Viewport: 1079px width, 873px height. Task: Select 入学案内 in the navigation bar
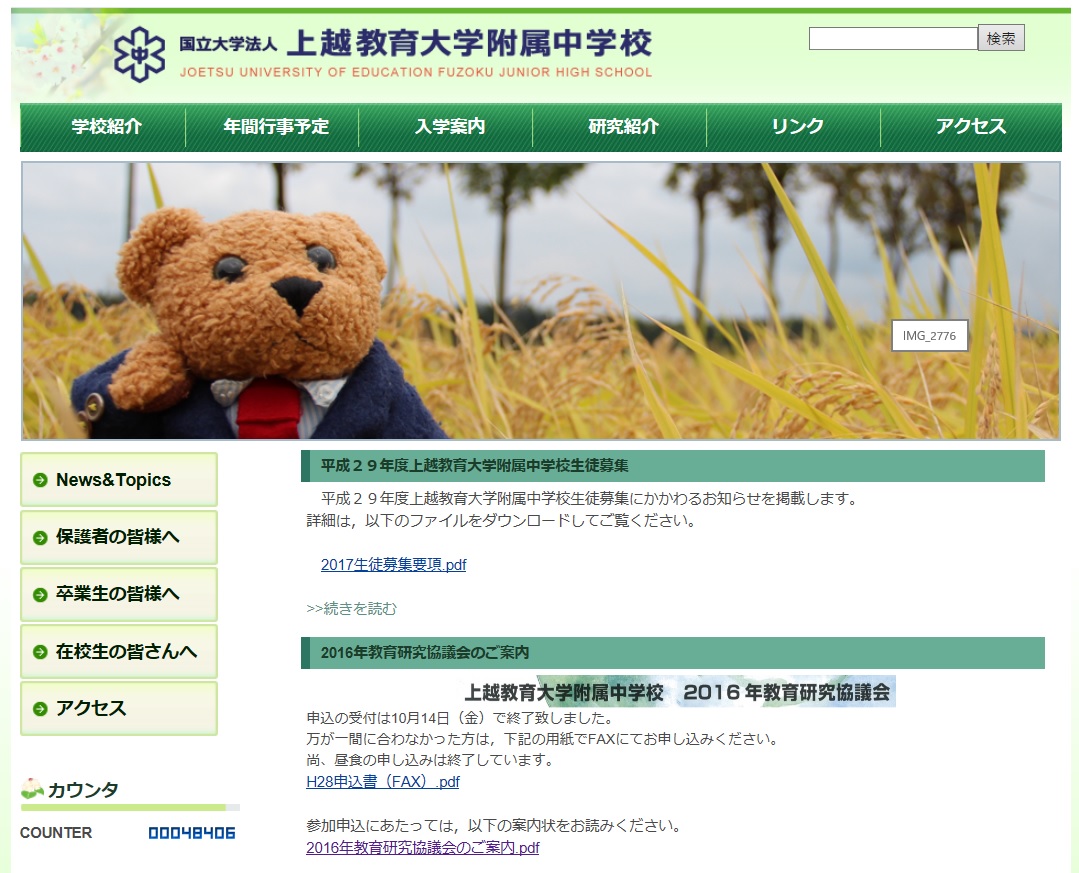pyautogui.click(x=450, y=127)
